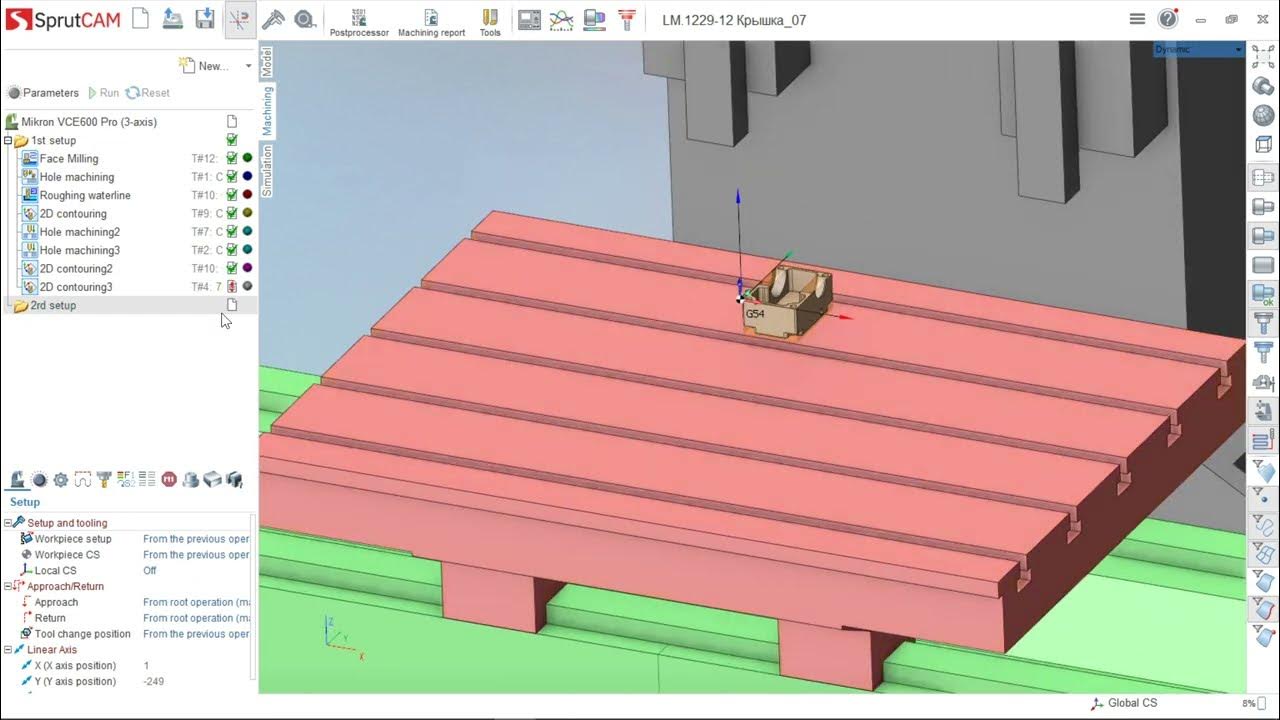
Task: Edit Workpiece setup value
Action: point(196,539)
